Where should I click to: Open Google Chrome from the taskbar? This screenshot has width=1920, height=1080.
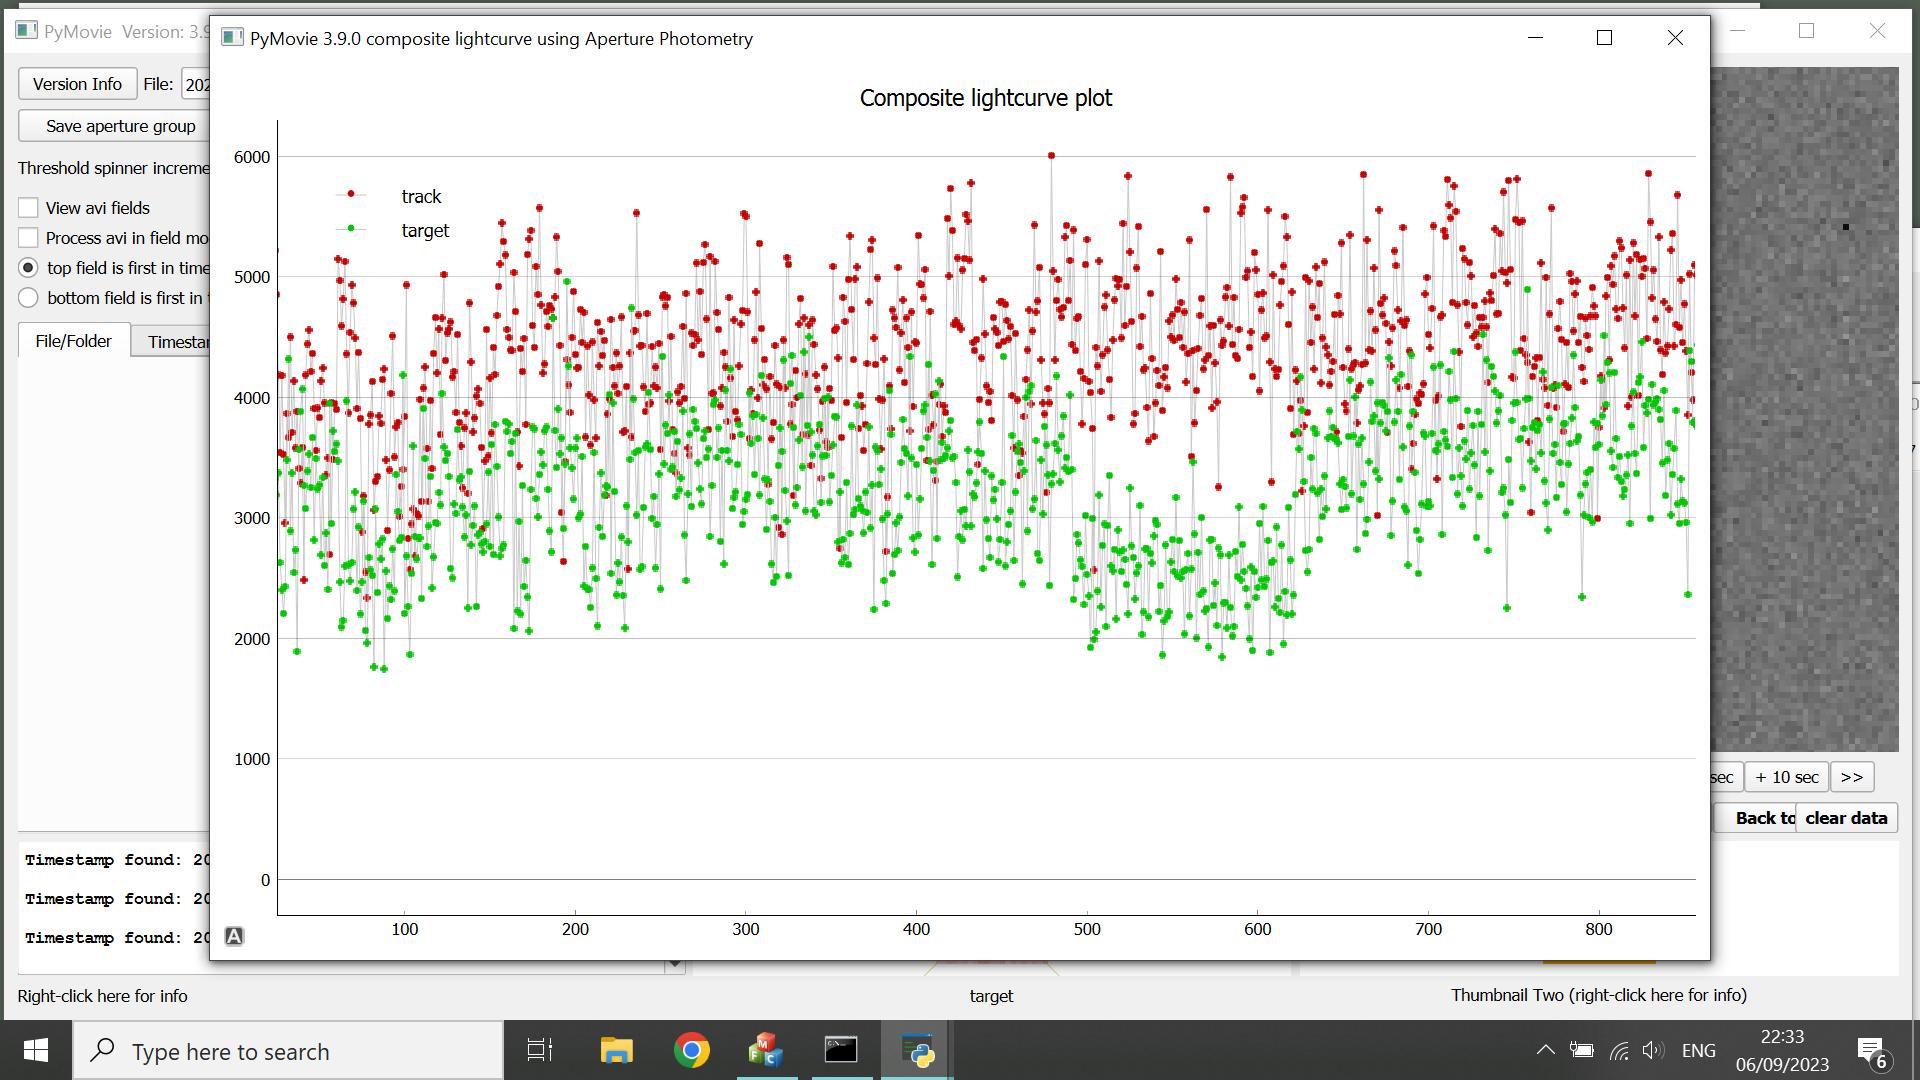click(691, 1051)
